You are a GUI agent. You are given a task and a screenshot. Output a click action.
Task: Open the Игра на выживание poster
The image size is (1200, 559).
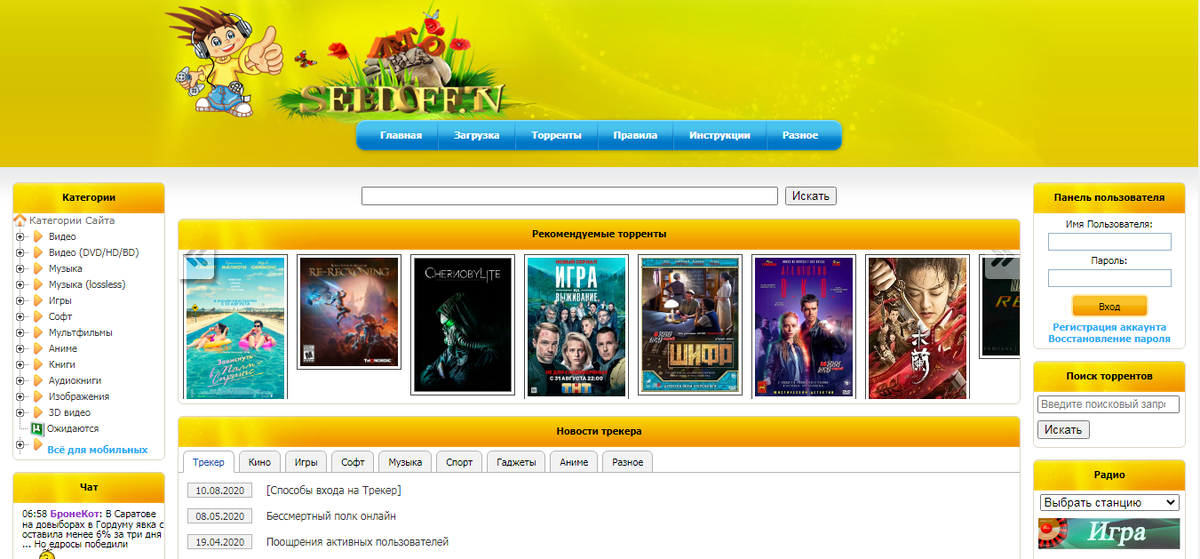point(576,326)
